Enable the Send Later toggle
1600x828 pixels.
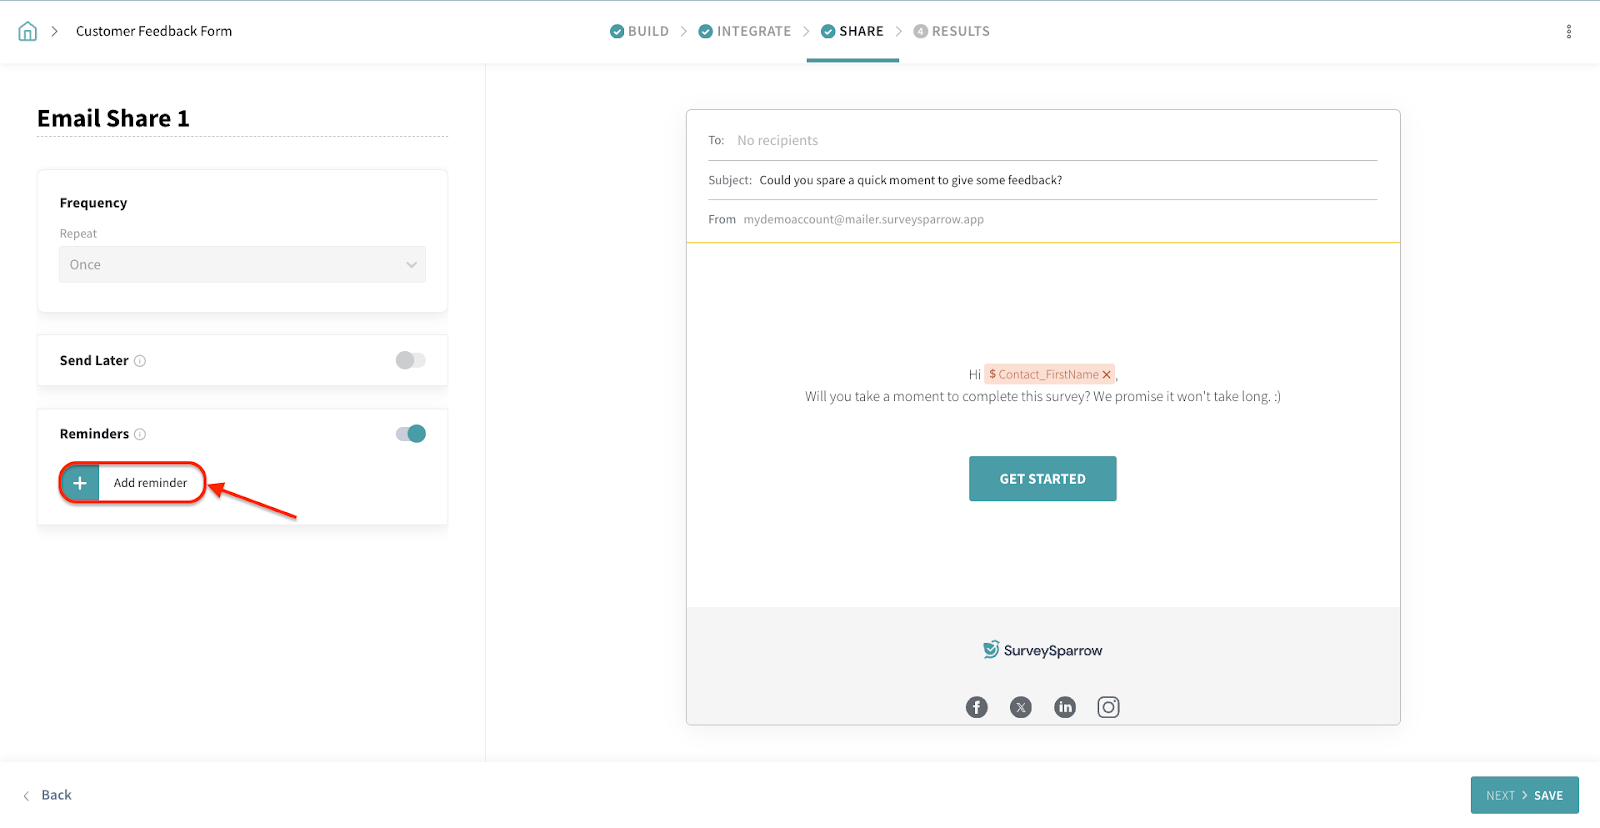[x=410, y=360]
